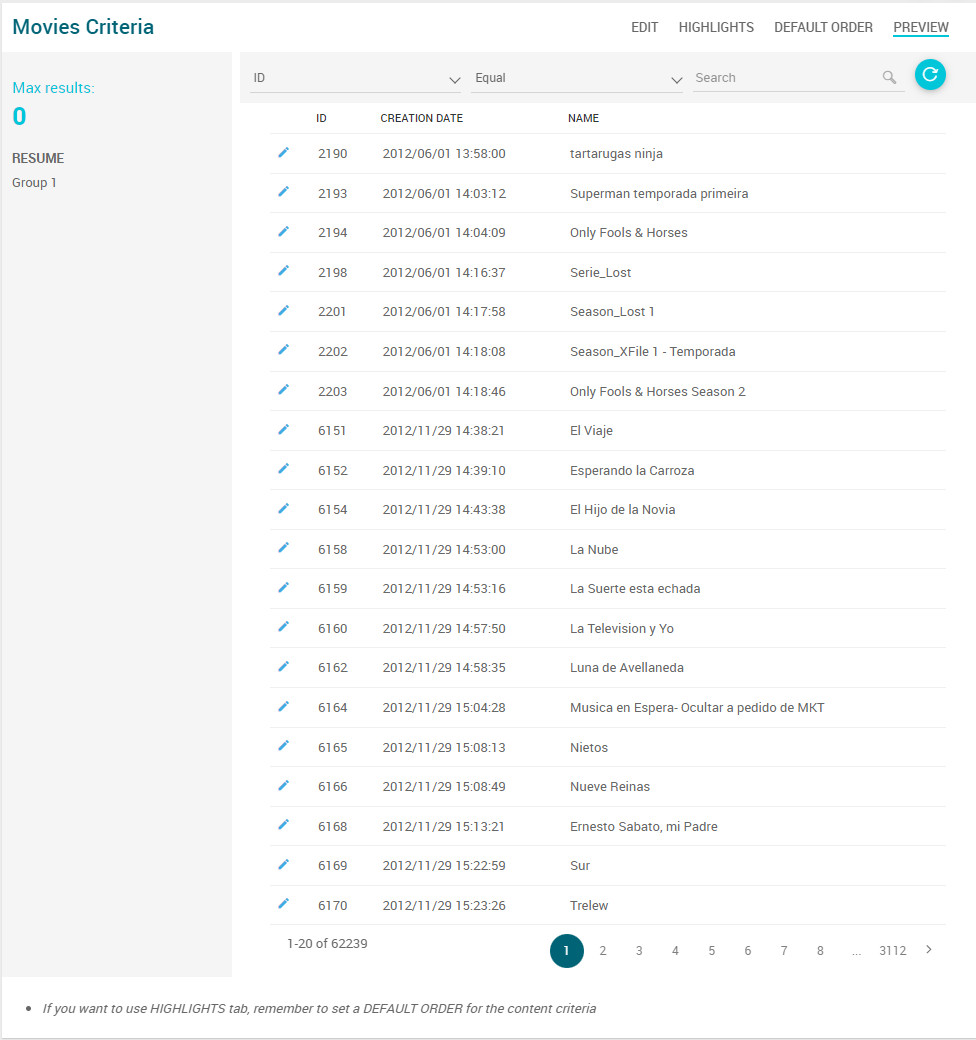Viewport: 976px width, 1040px height.
Task: Select Group 1 under Resume
Action: pos(35,183)
